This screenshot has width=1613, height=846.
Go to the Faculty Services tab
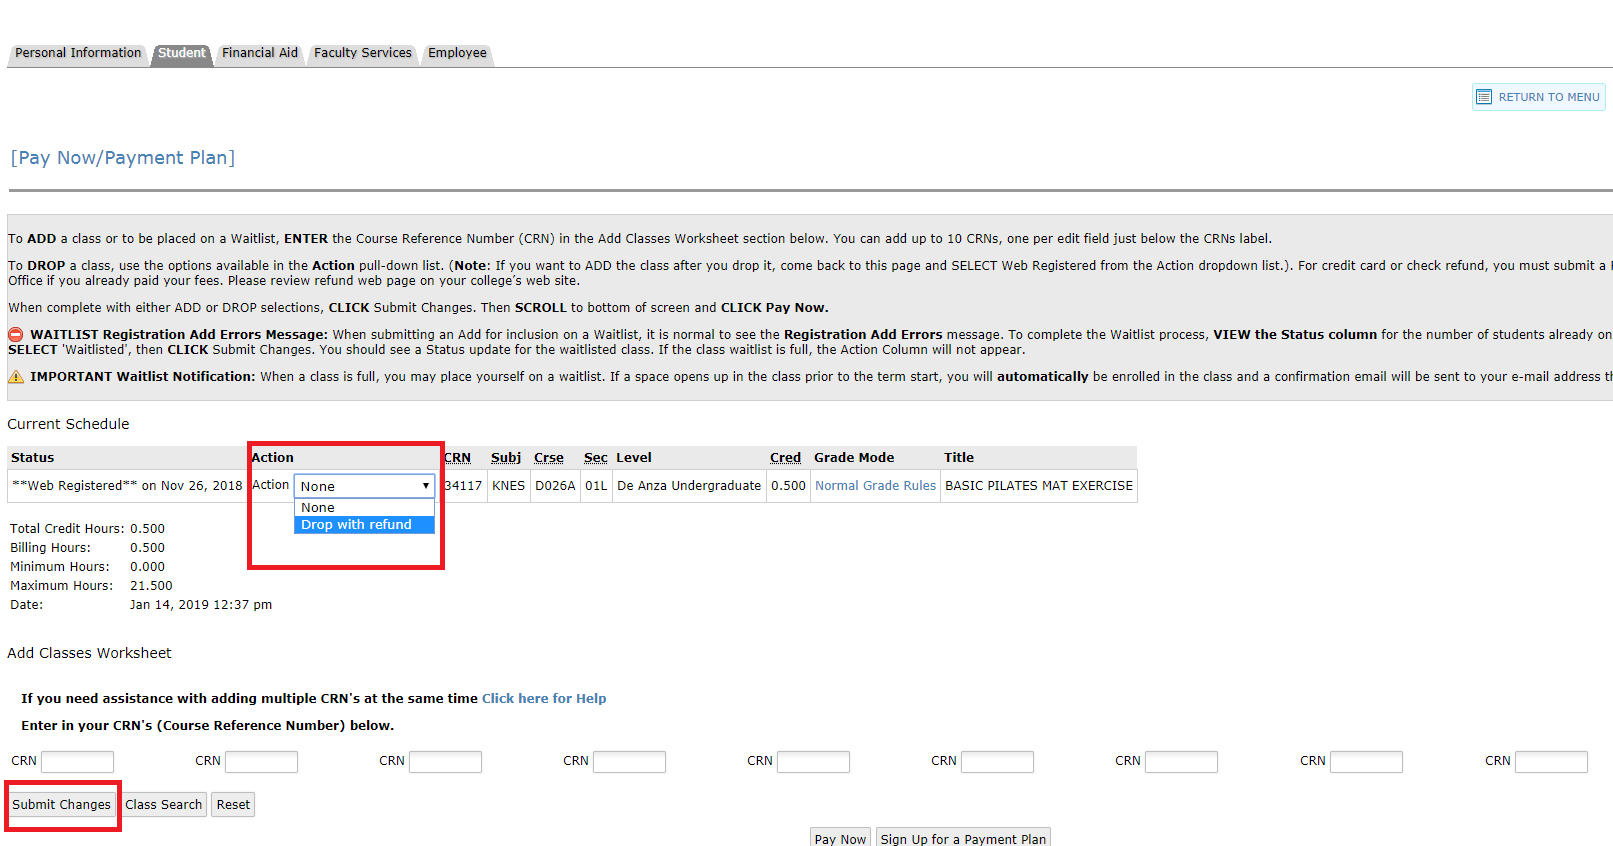click(362, 53)
